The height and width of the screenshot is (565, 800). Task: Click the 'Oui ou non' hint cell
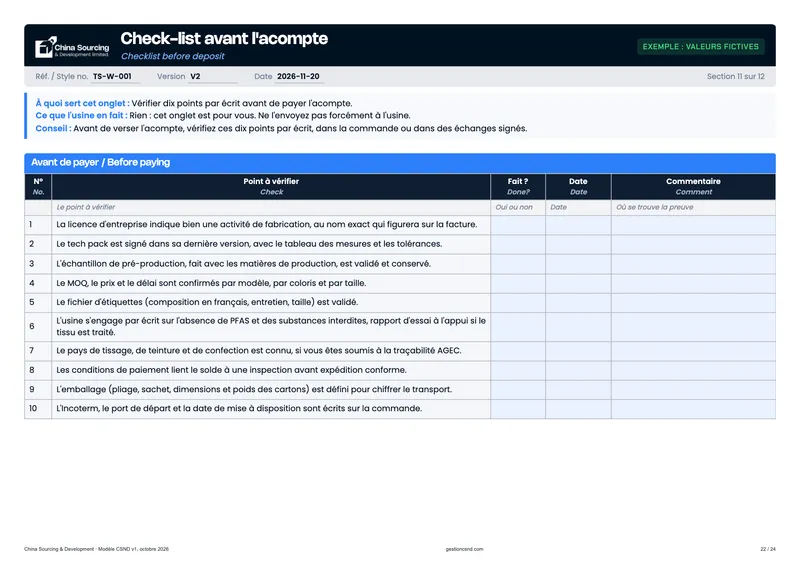(518, 207)
